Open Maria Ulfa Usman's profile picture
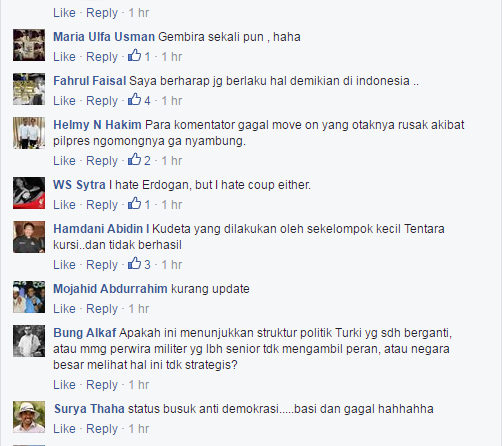This screenshot has width=502, height=446. coord(29,45)
